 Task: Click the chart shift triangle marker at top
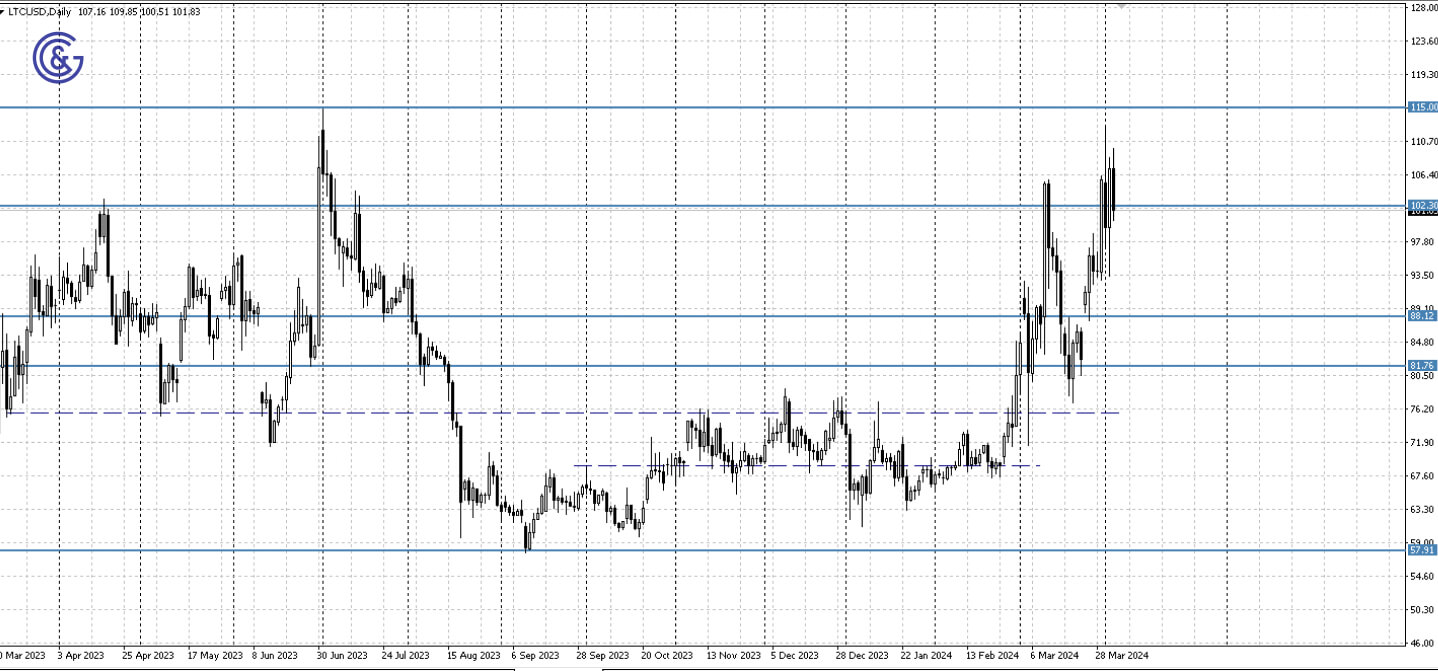click(x=1121, y=6)
